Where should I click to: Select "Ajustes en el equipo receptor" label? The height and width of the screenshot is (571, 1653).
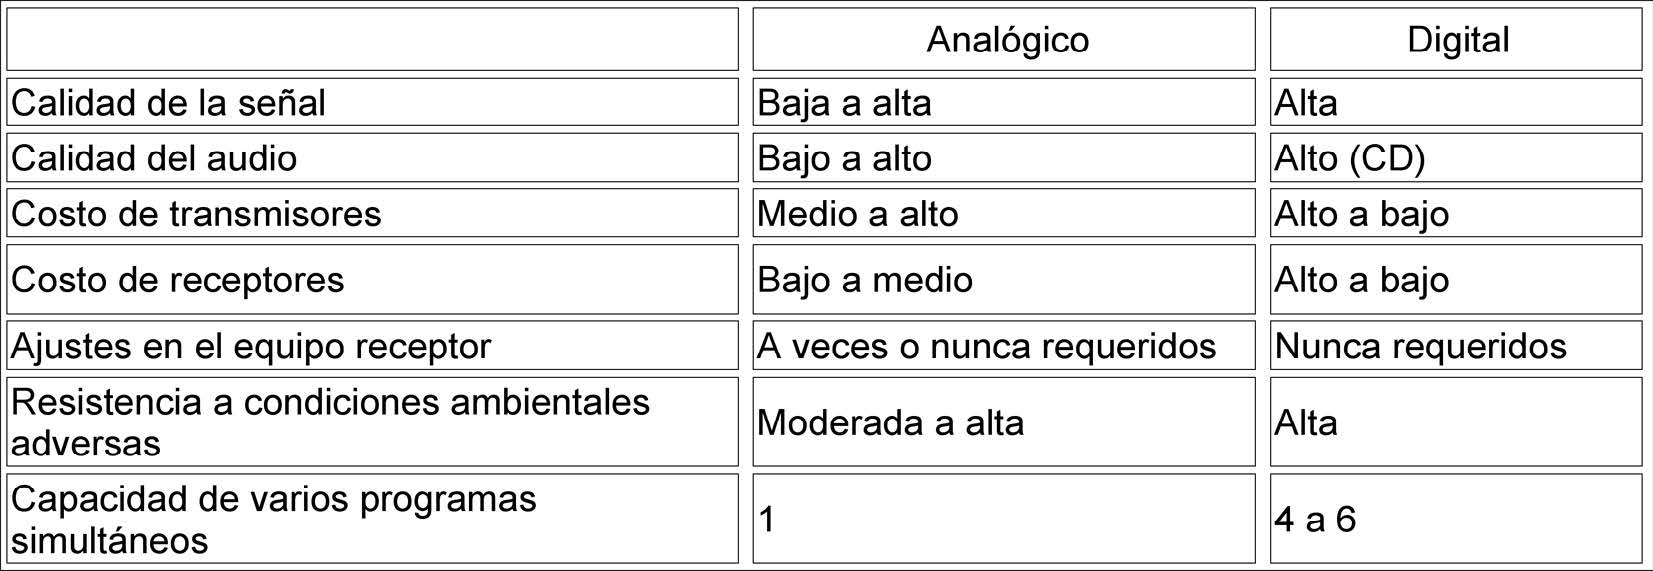251,346
